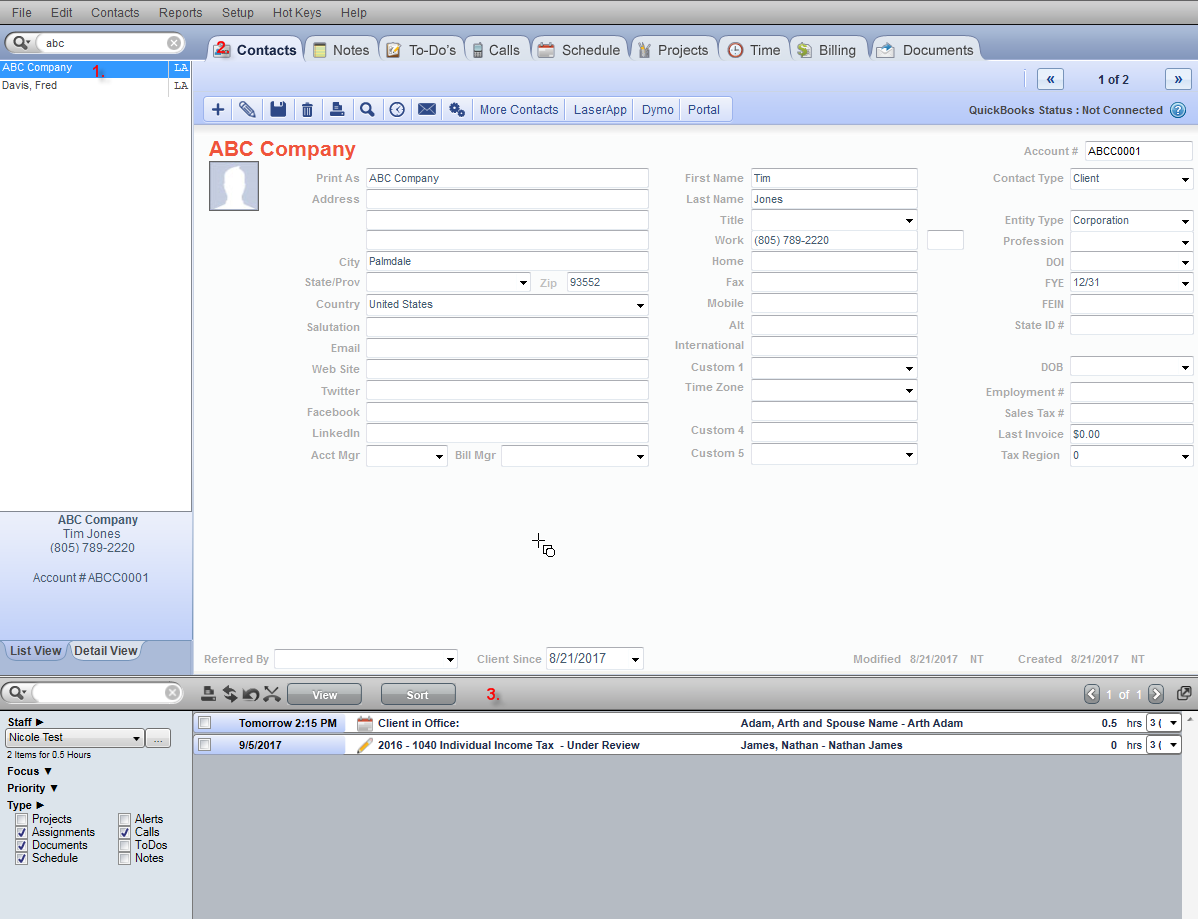Print contact with printer toolbar icon
The image size is (1198, 919).
point(337,109)
